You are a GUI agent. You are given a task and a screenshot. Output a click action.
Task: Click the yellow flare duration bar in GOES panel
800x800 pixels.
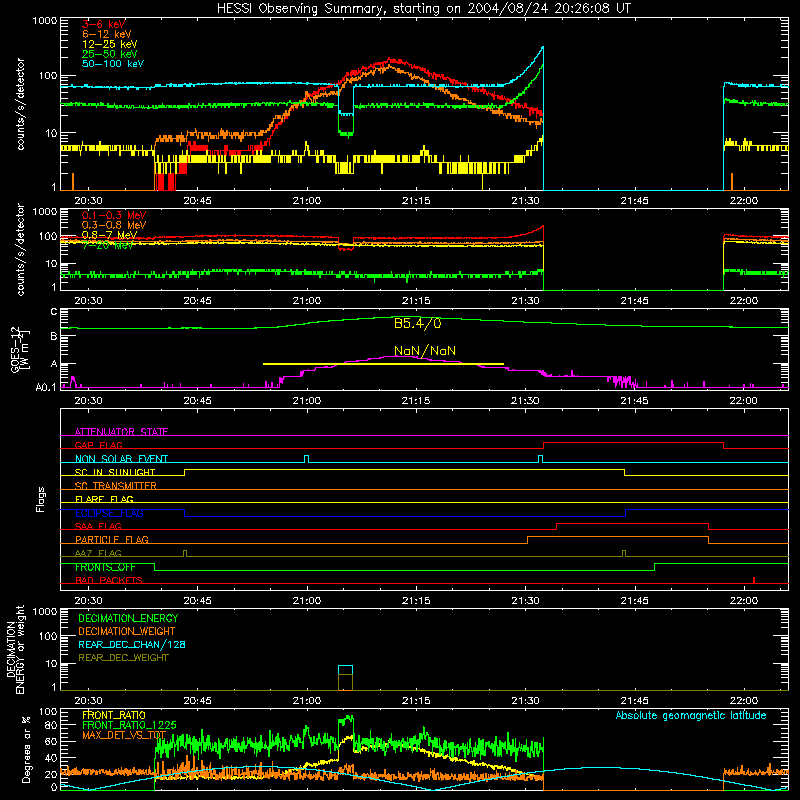tap(383, 364)
